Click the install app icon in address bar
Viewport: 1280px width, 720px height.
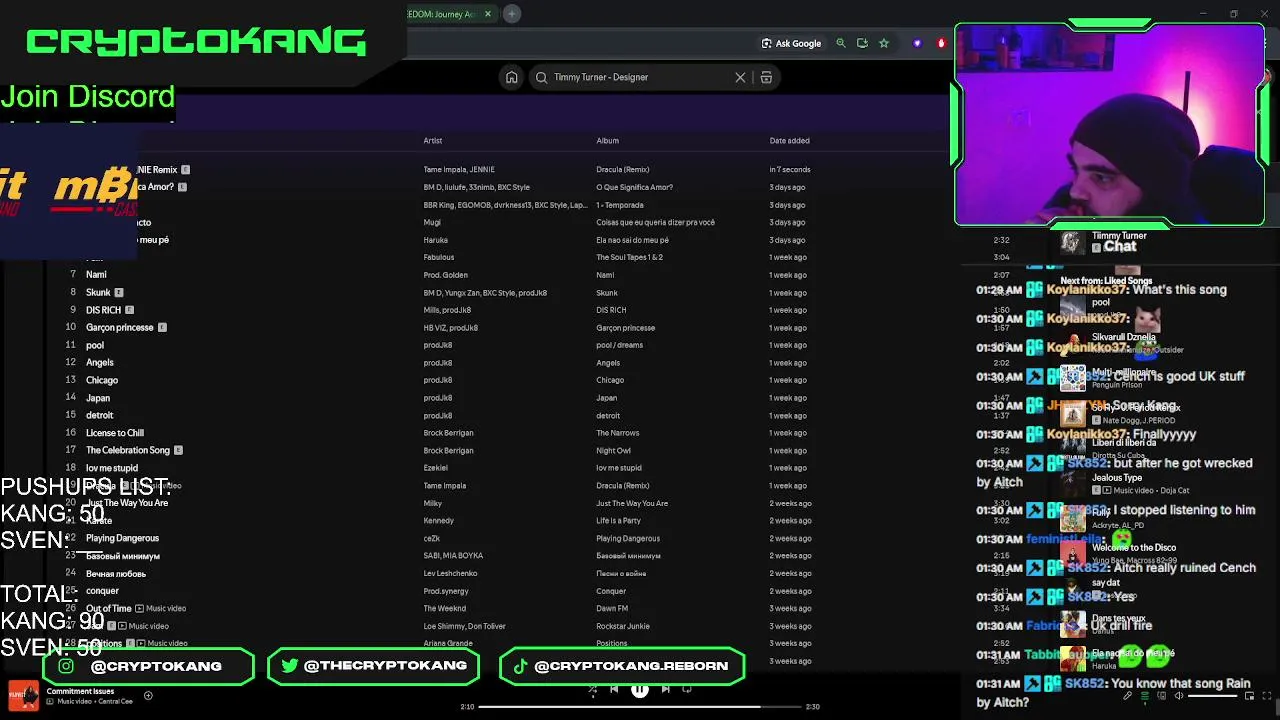862,43
